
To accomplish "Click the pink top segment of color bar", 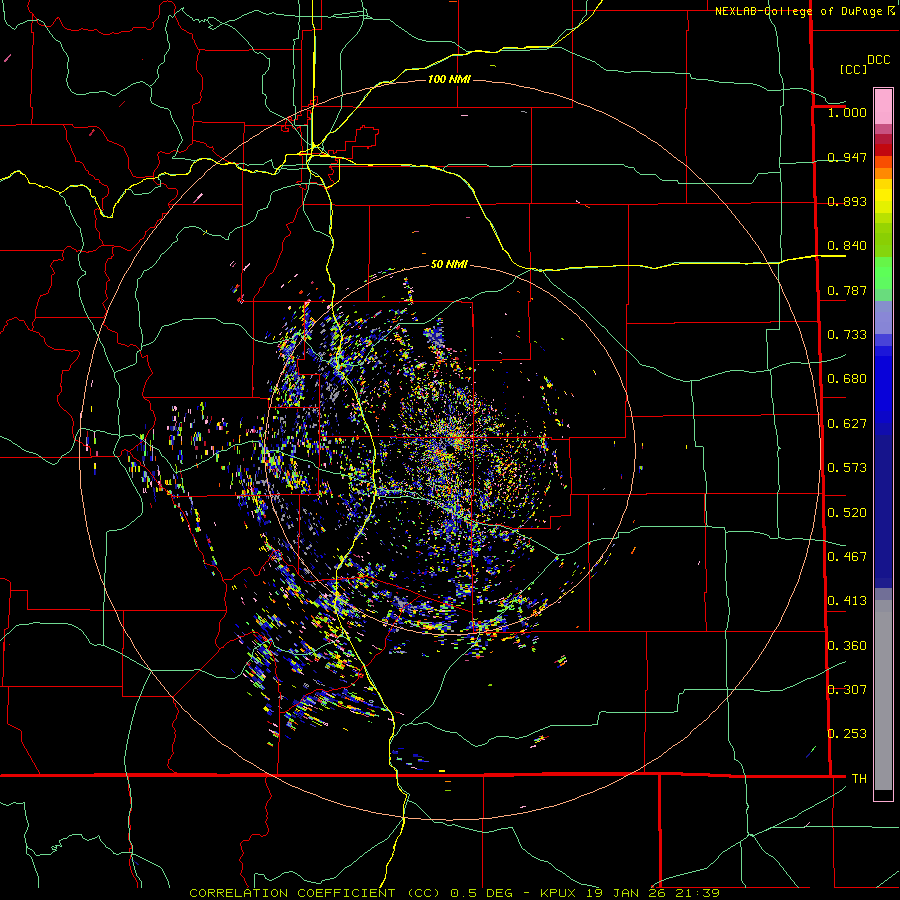I will point(883,106).
